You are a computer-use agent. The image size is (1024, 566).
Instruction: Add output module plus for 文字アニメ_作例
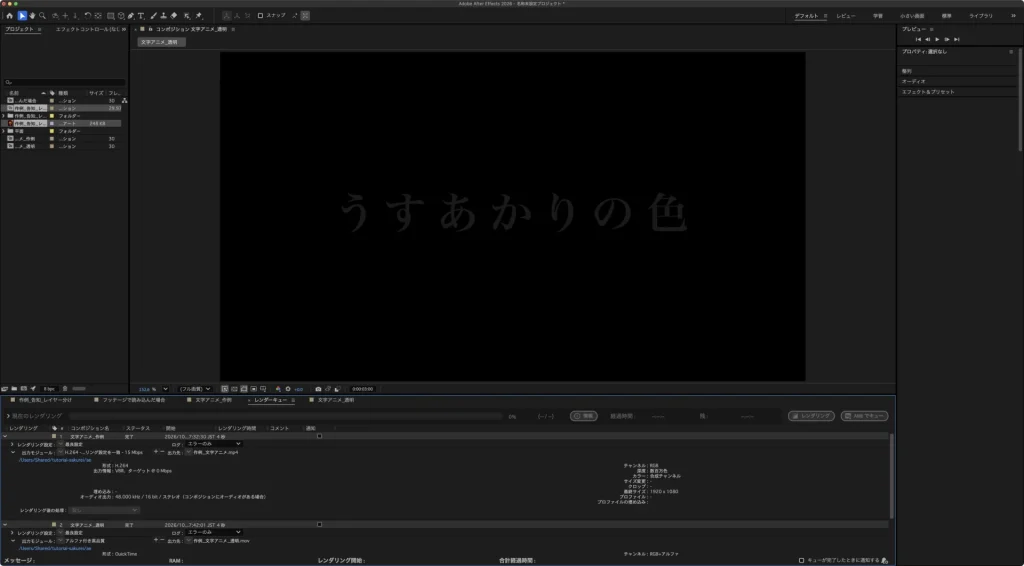155,452
